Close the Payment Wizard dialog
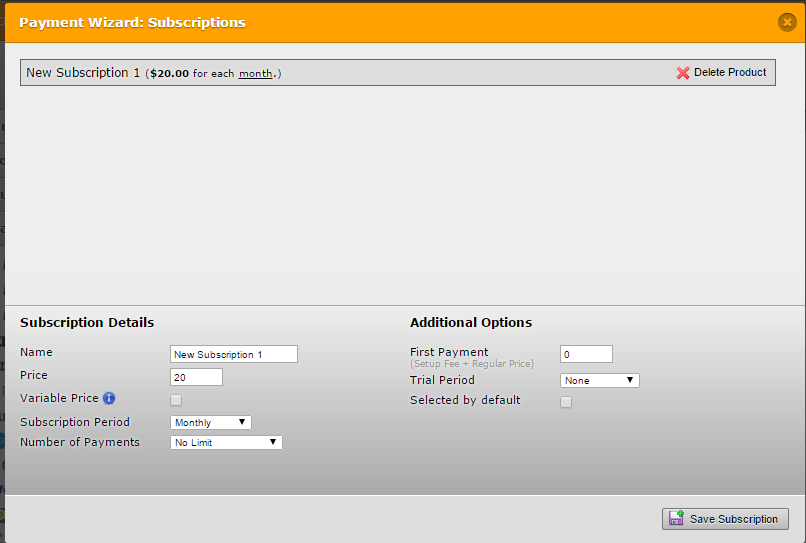 (x=787, y=22)
